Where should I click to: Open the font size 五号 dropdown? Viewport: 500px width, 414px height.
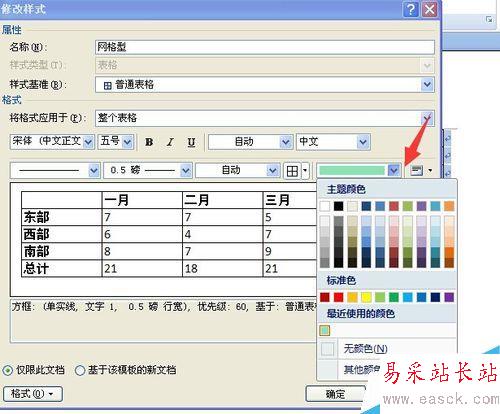click(127, 142)
